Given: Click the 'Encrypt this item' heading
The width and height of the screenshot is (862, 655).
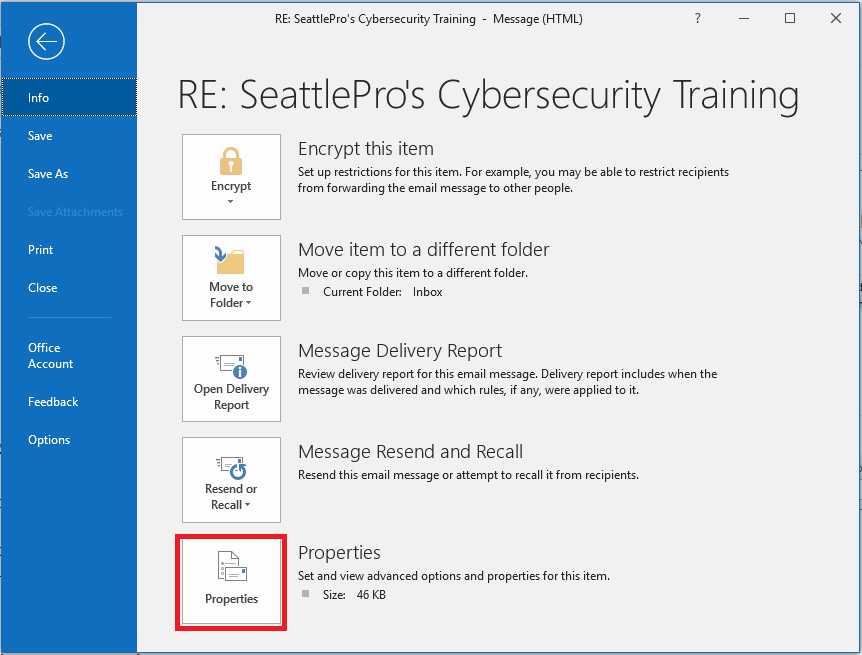Looking at the screenshot, I should pyautogui.click(x=366, y=148).
